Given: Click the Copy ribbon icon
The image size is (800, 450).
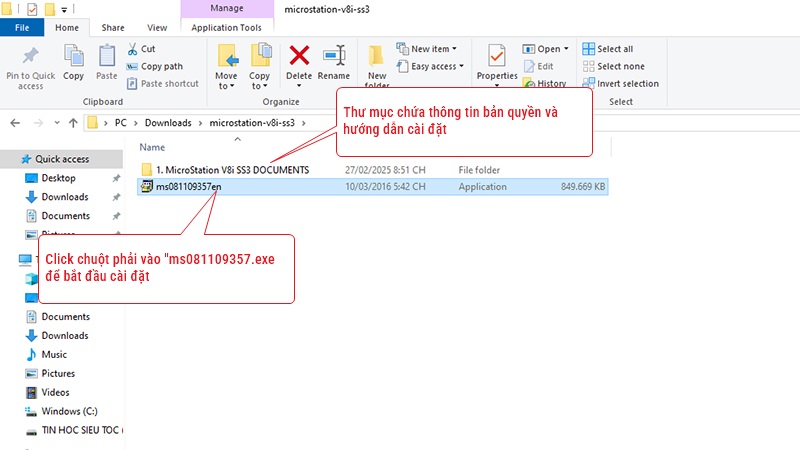Looking at the screenshot, I should [73, 55].
